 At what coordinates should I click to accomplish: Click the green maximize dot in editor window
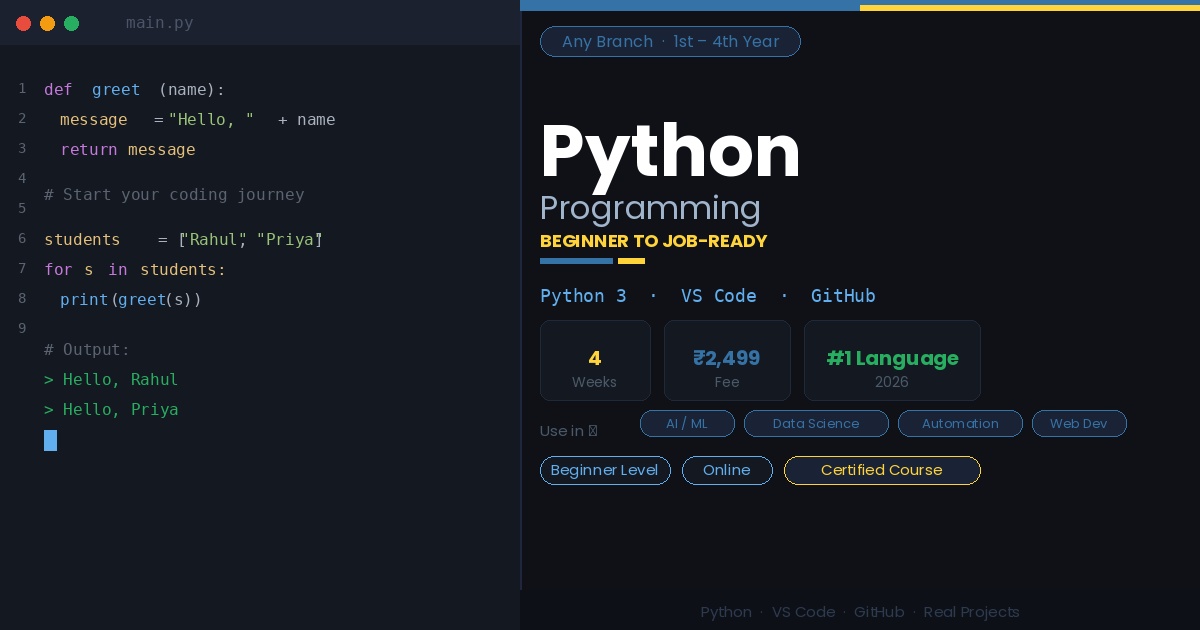click(71, 23)
